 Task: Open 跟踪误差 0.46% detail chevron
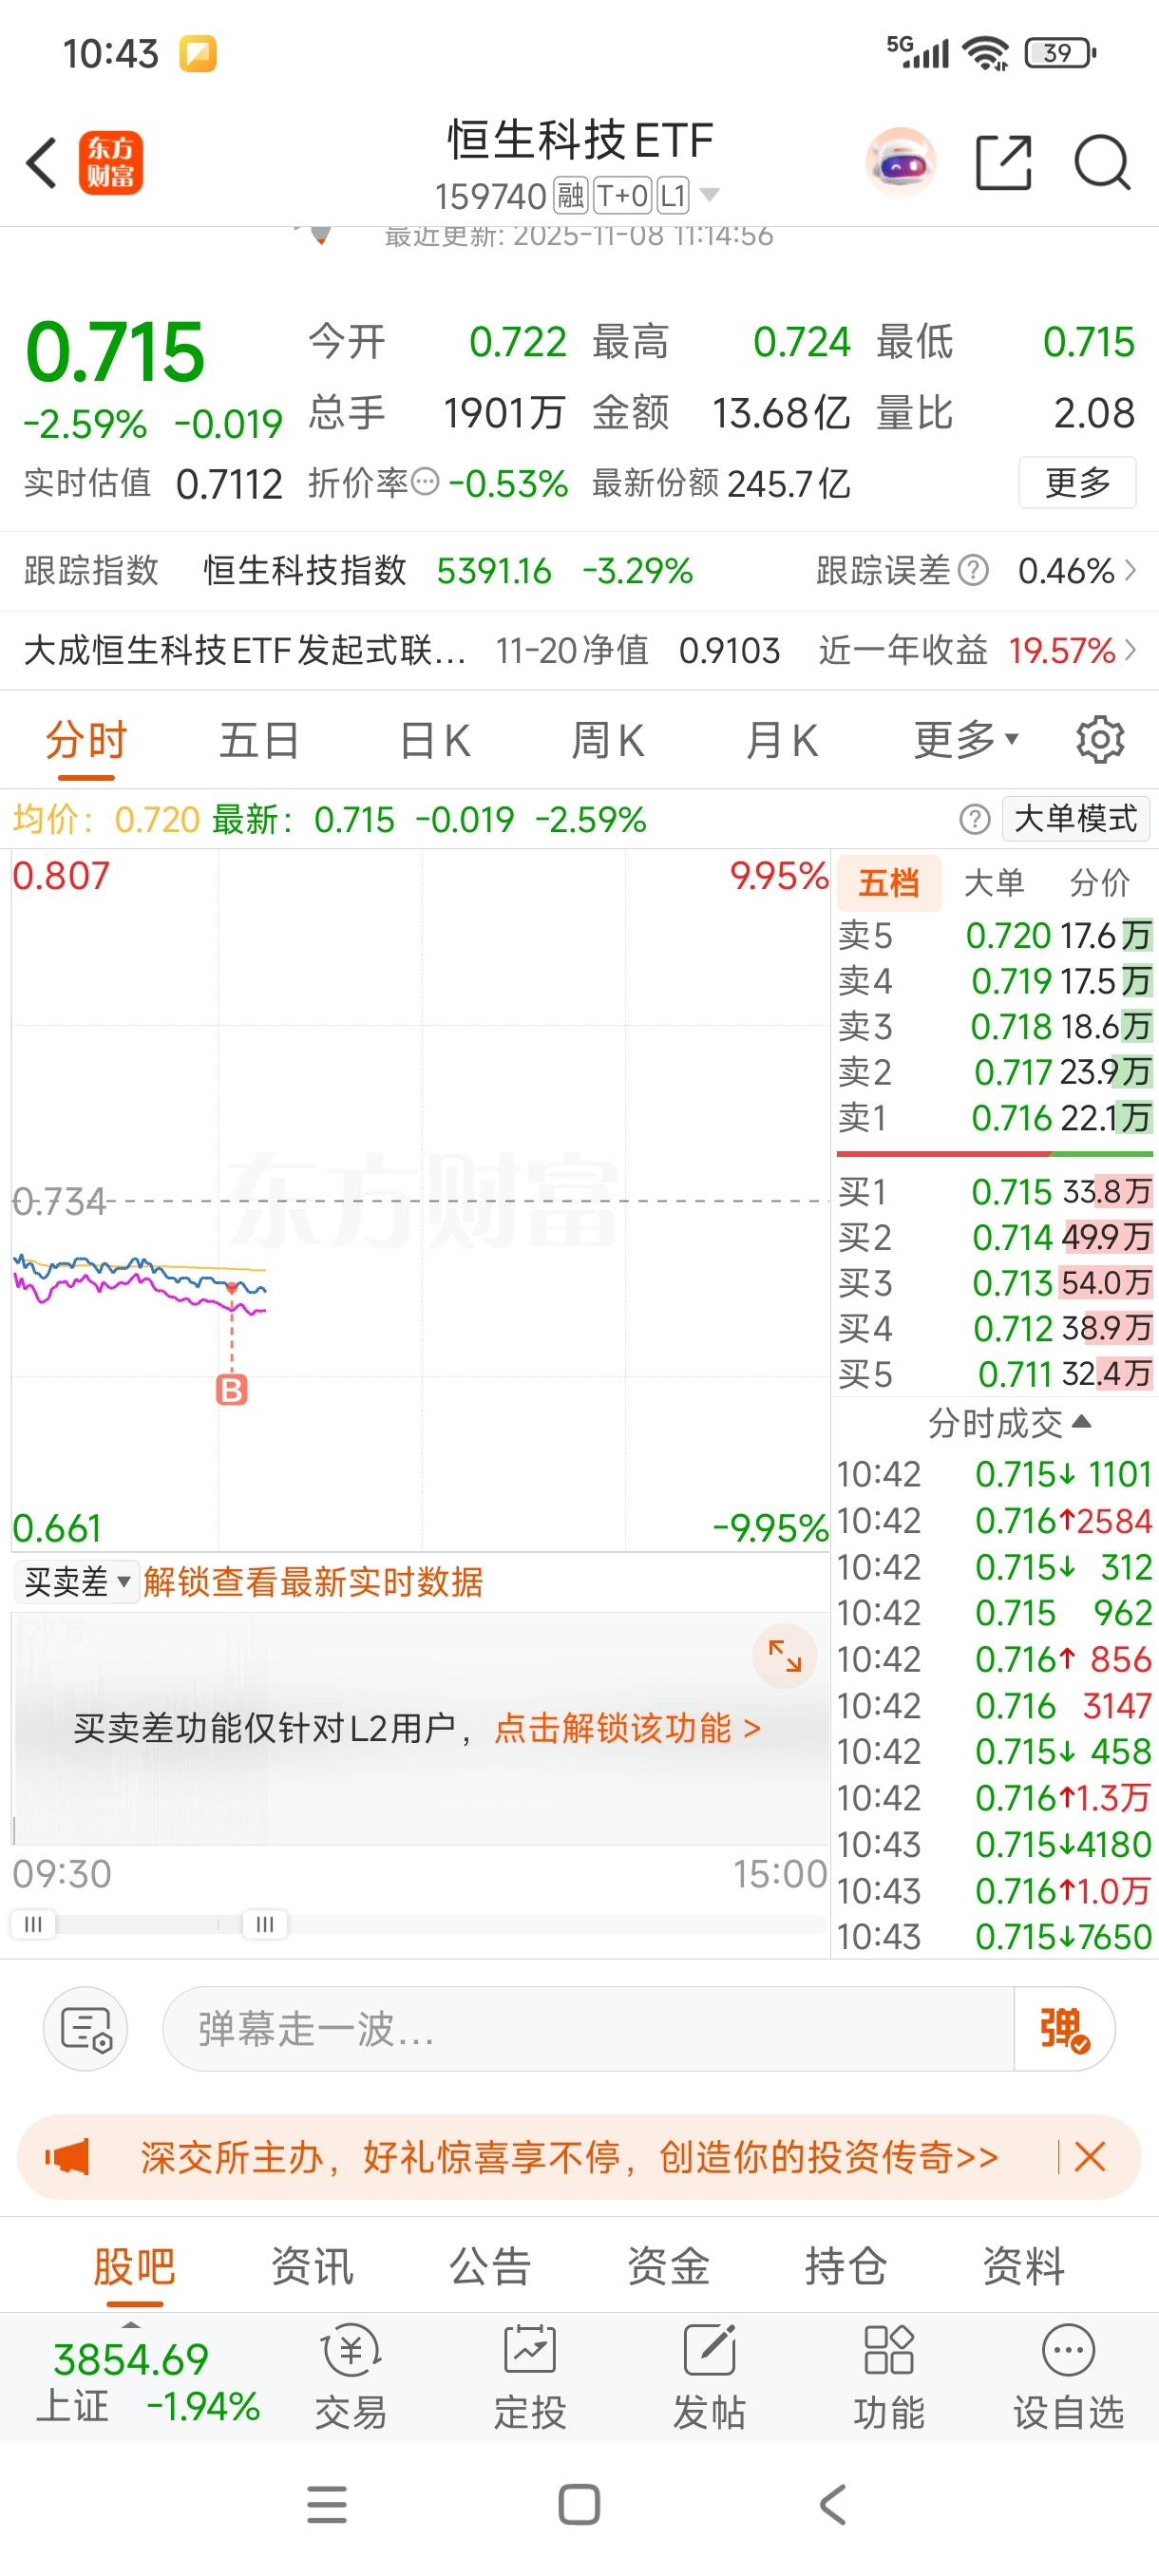1130,570
